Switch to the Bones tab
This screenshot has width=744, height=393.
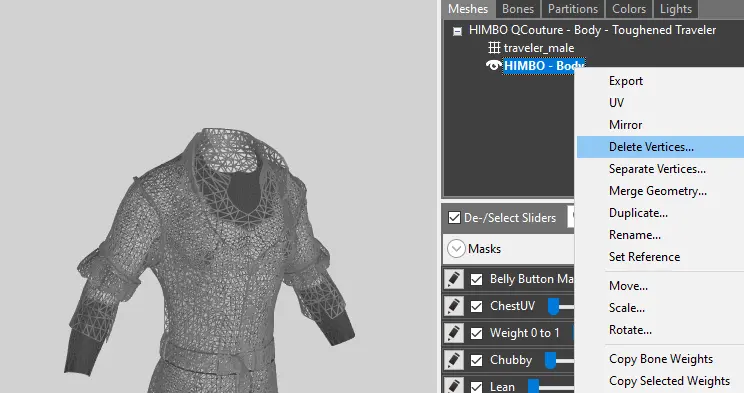click(x=518, y=9)
